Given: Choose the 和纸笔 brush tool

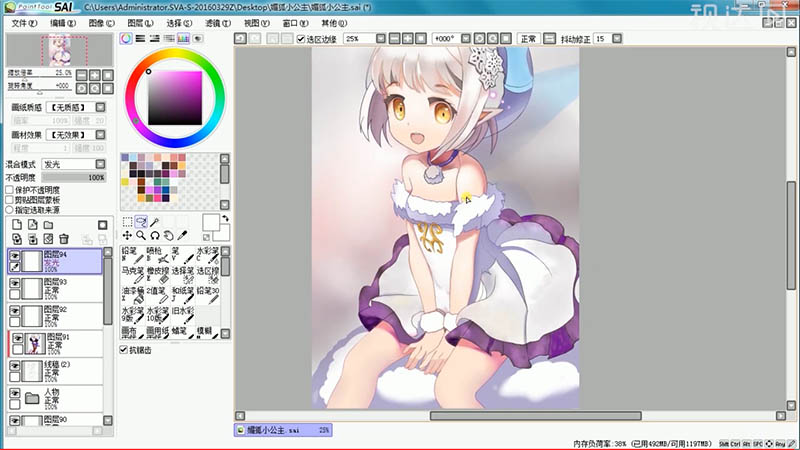Looking at the screenshot, I should pyautogui.click(x=183, y=295).
